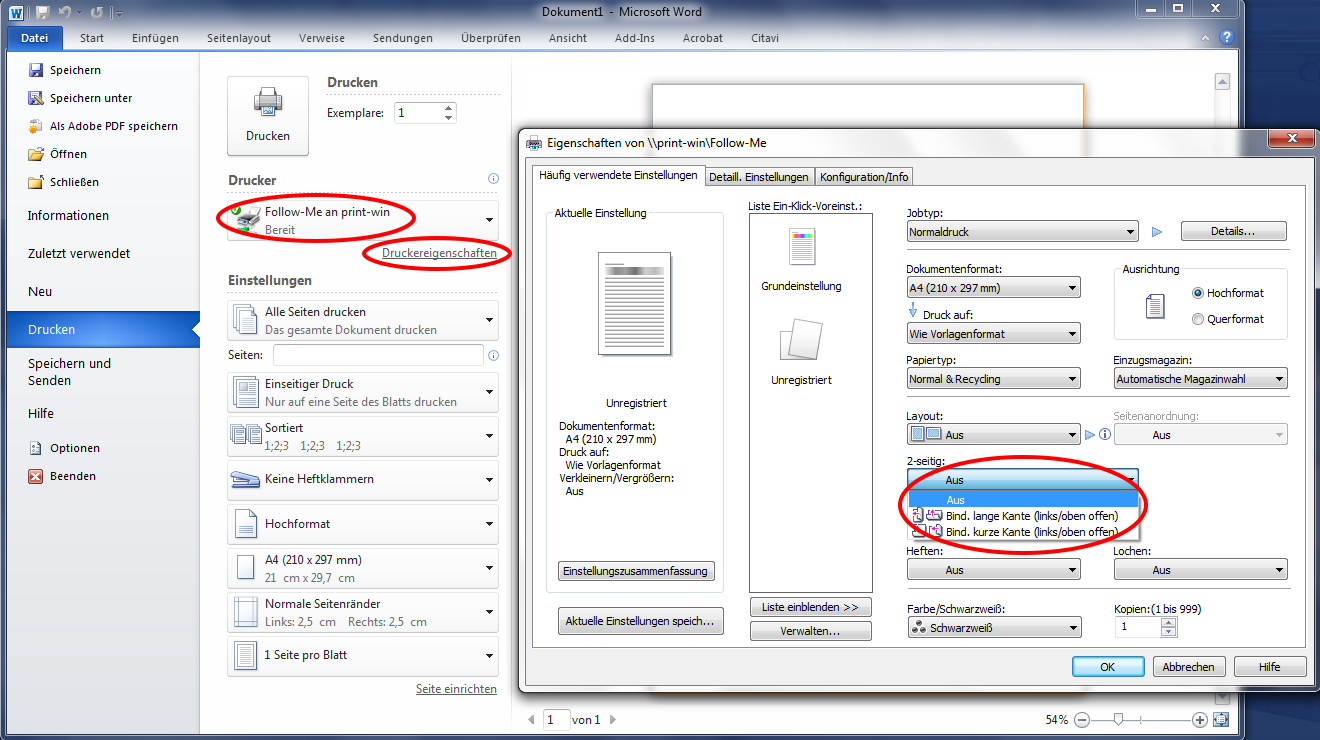Switch to Konfiguration/Info tab
Screen dimensions: 1320x740
pos(864,177)
